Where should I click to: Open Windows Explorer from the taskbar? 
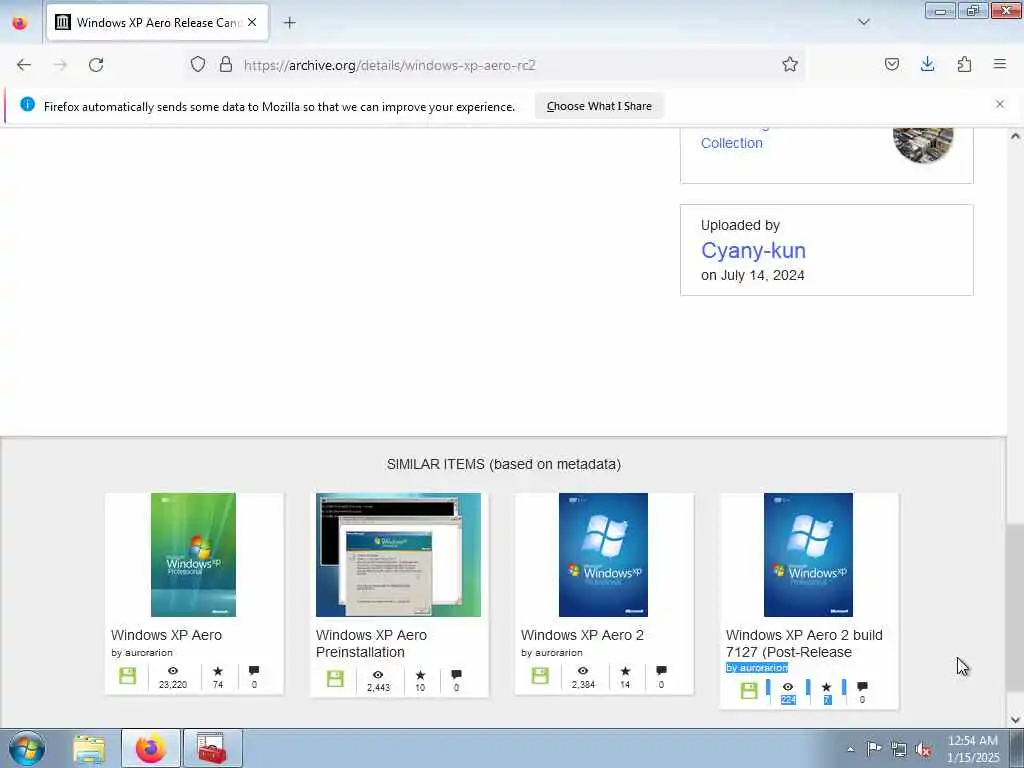pyautogui.click(x=89, y=748)
